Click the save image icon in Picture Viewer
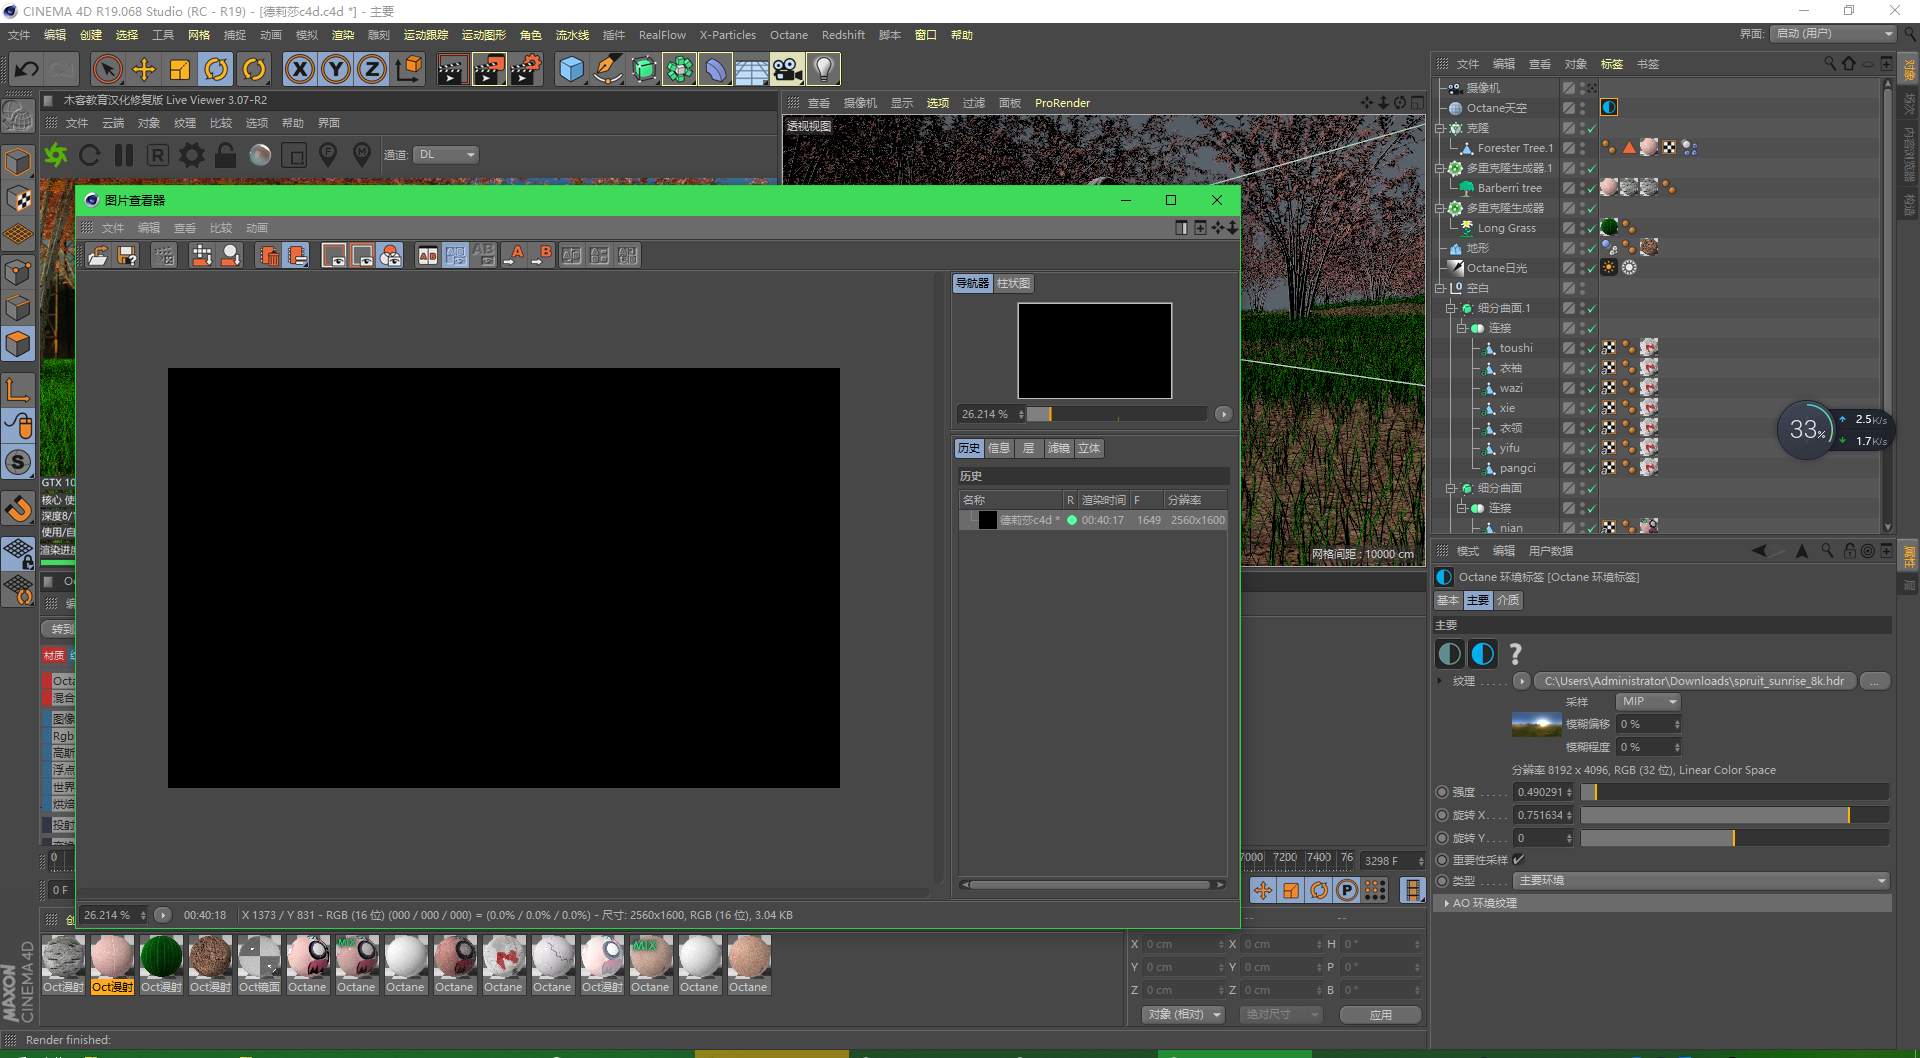The height and width of the screenshot is (1058, 1920). pos(127,256)
